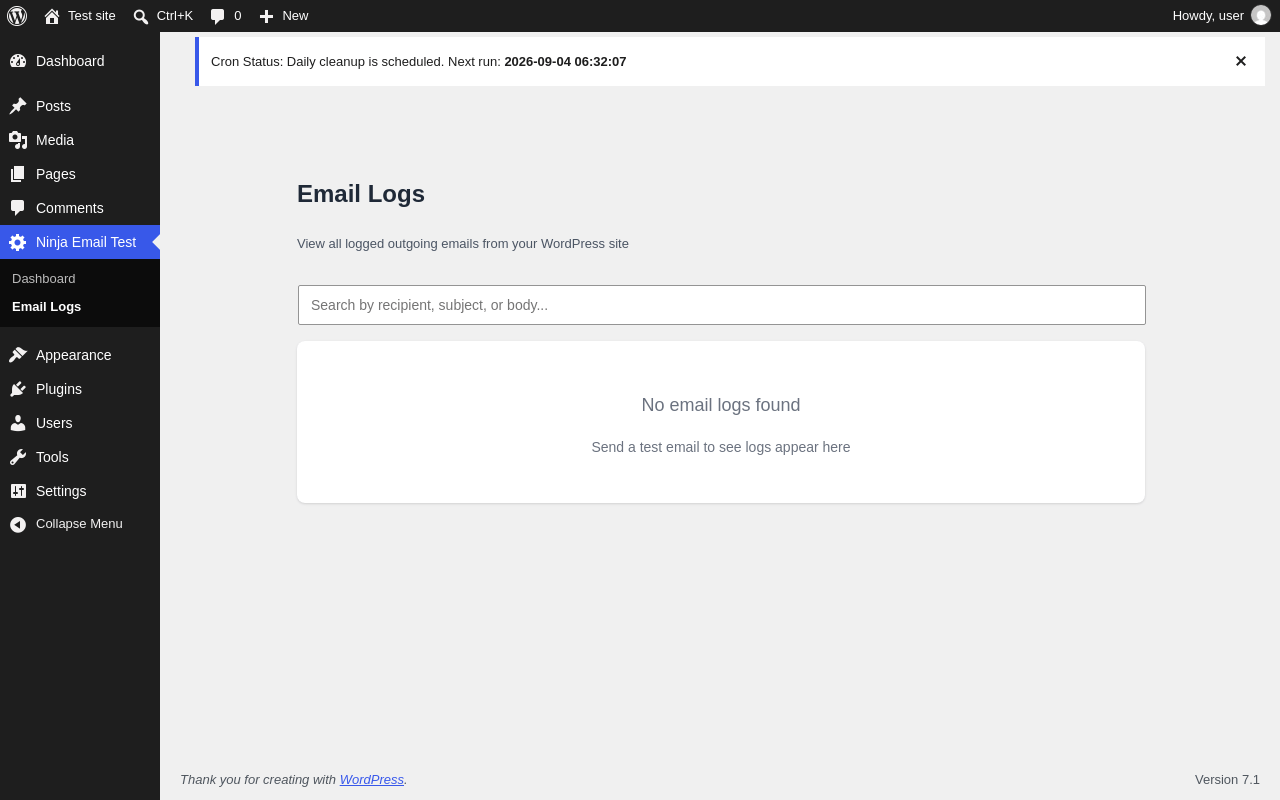This screenshot has height=800, width=1280.
Task: Click the Media icon in the sidebar
Action: point(18,140)
